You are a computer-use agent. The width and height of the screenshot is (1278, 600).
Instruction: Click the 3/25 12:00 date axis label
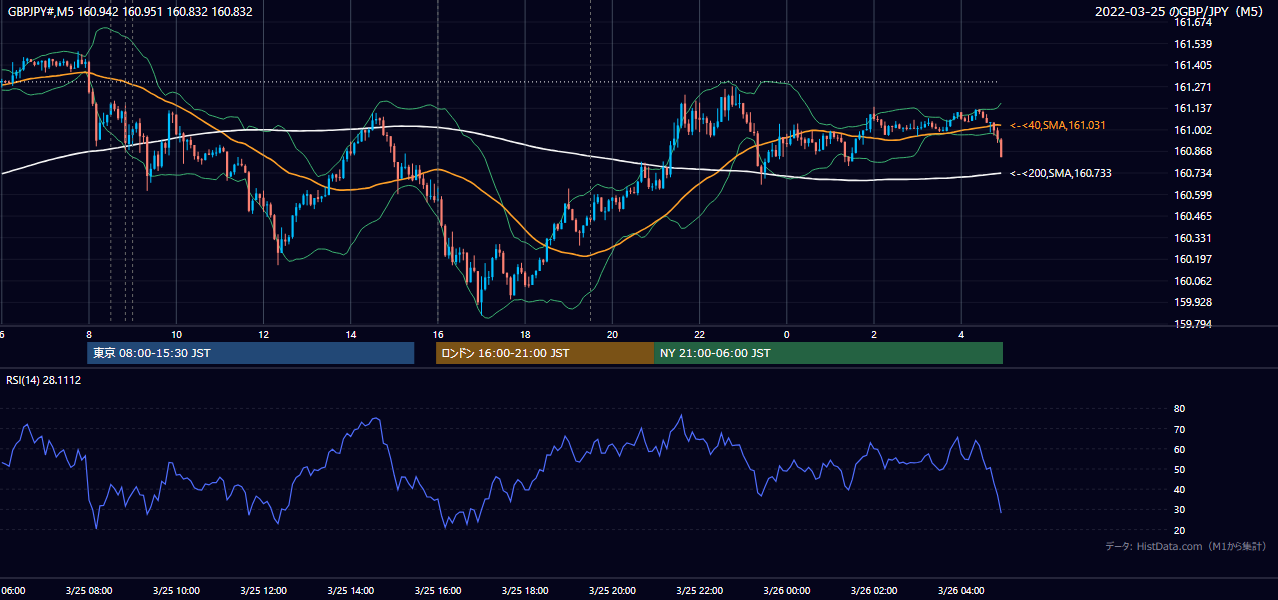coord(264,590)
